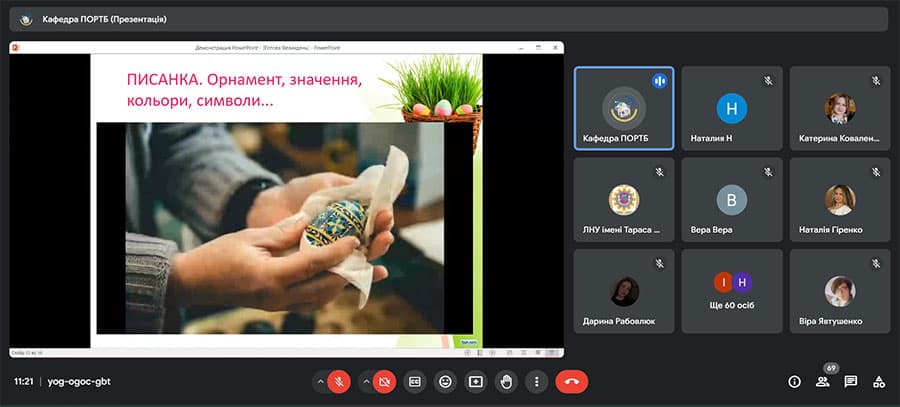Select Кафедра ПОРТБ participant tile

click(x=624, y=108)
